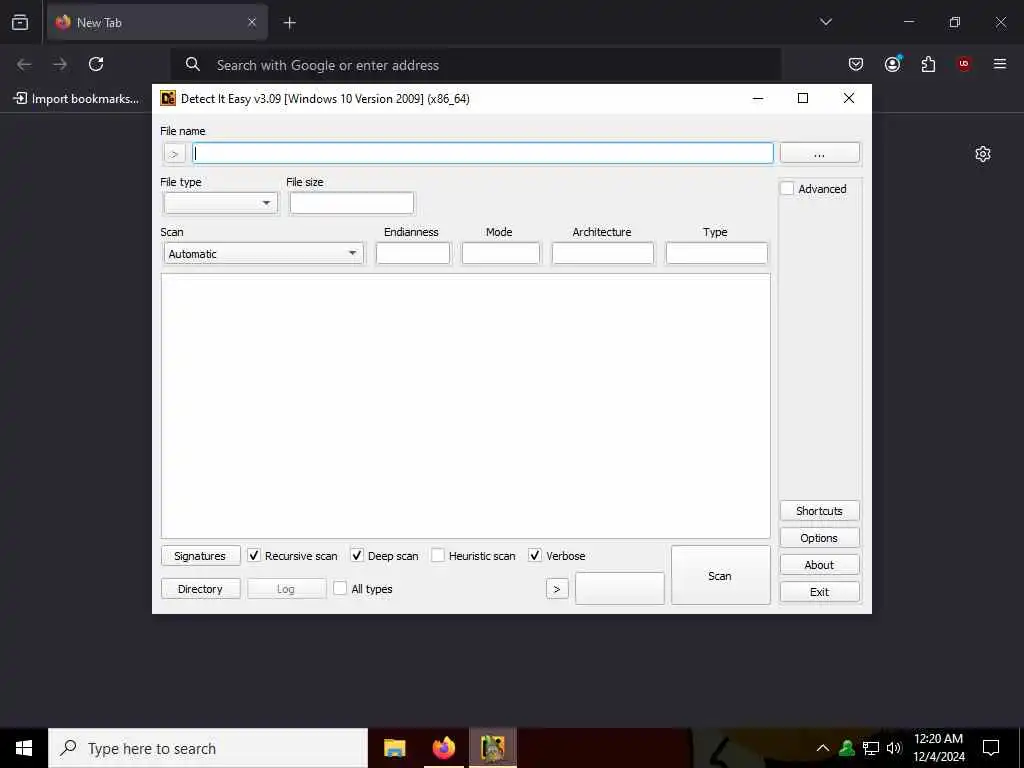
Task: Click the Endianness field
Action: (413, 253)
